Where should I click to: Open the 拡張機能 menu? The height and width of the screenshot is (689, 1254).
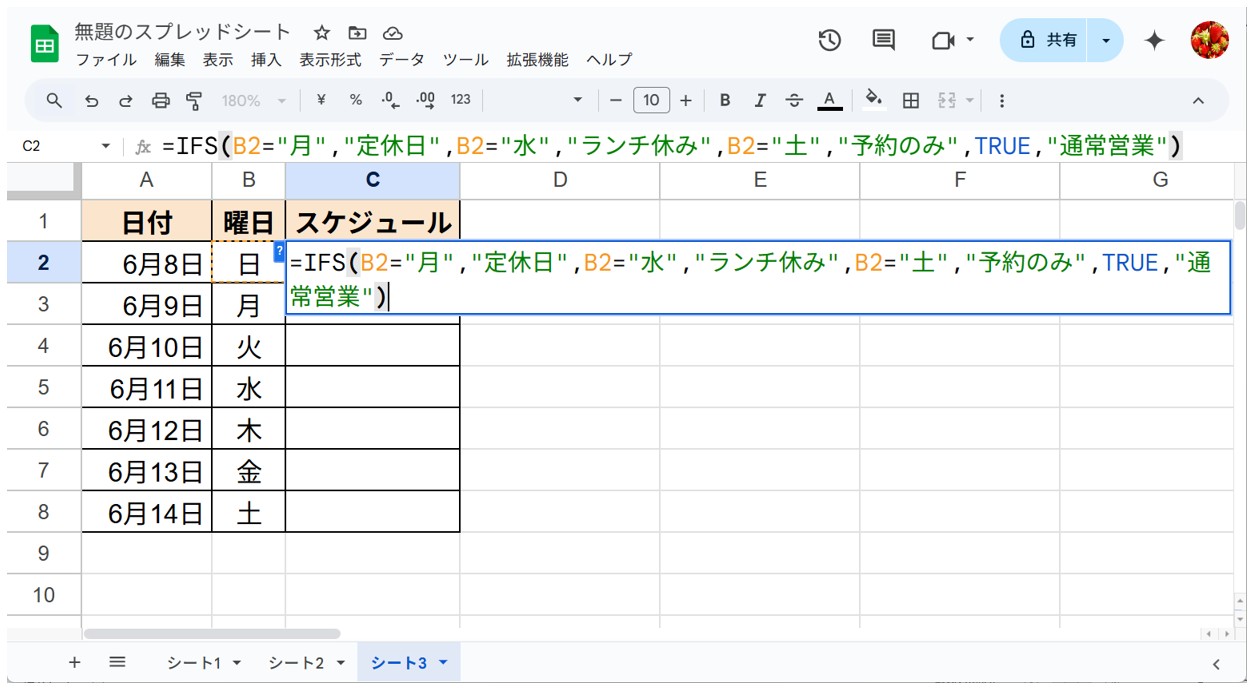(538, 60)
